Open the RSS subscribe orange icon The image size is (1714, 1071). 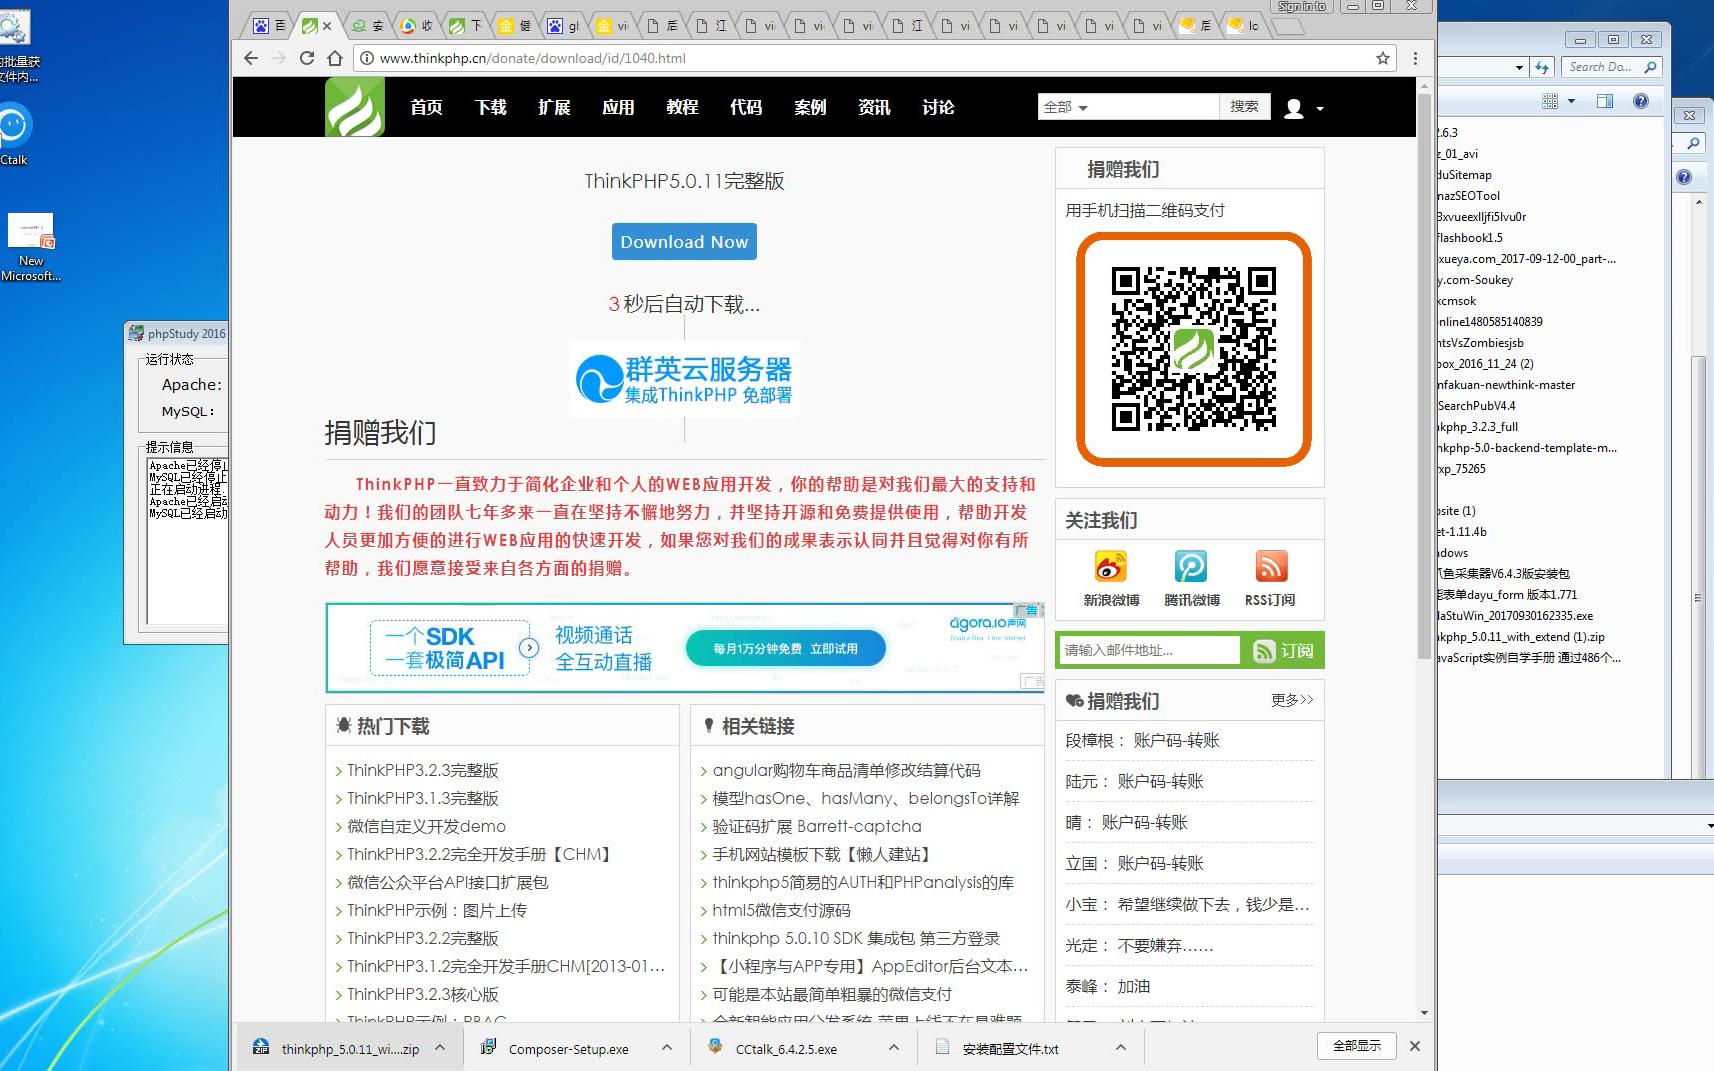(1271, 567)
